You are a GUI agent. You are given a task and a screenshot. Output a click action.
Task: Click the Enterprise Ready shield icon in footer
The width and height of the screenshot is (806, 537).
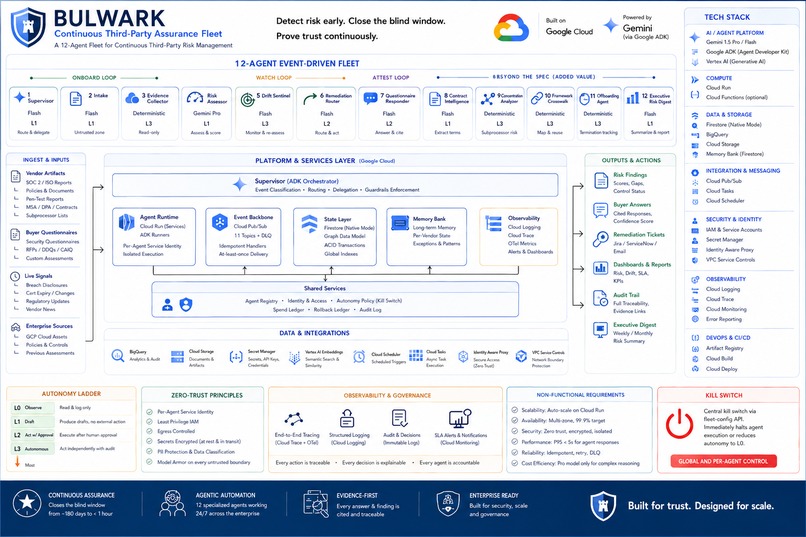[448, 504]
